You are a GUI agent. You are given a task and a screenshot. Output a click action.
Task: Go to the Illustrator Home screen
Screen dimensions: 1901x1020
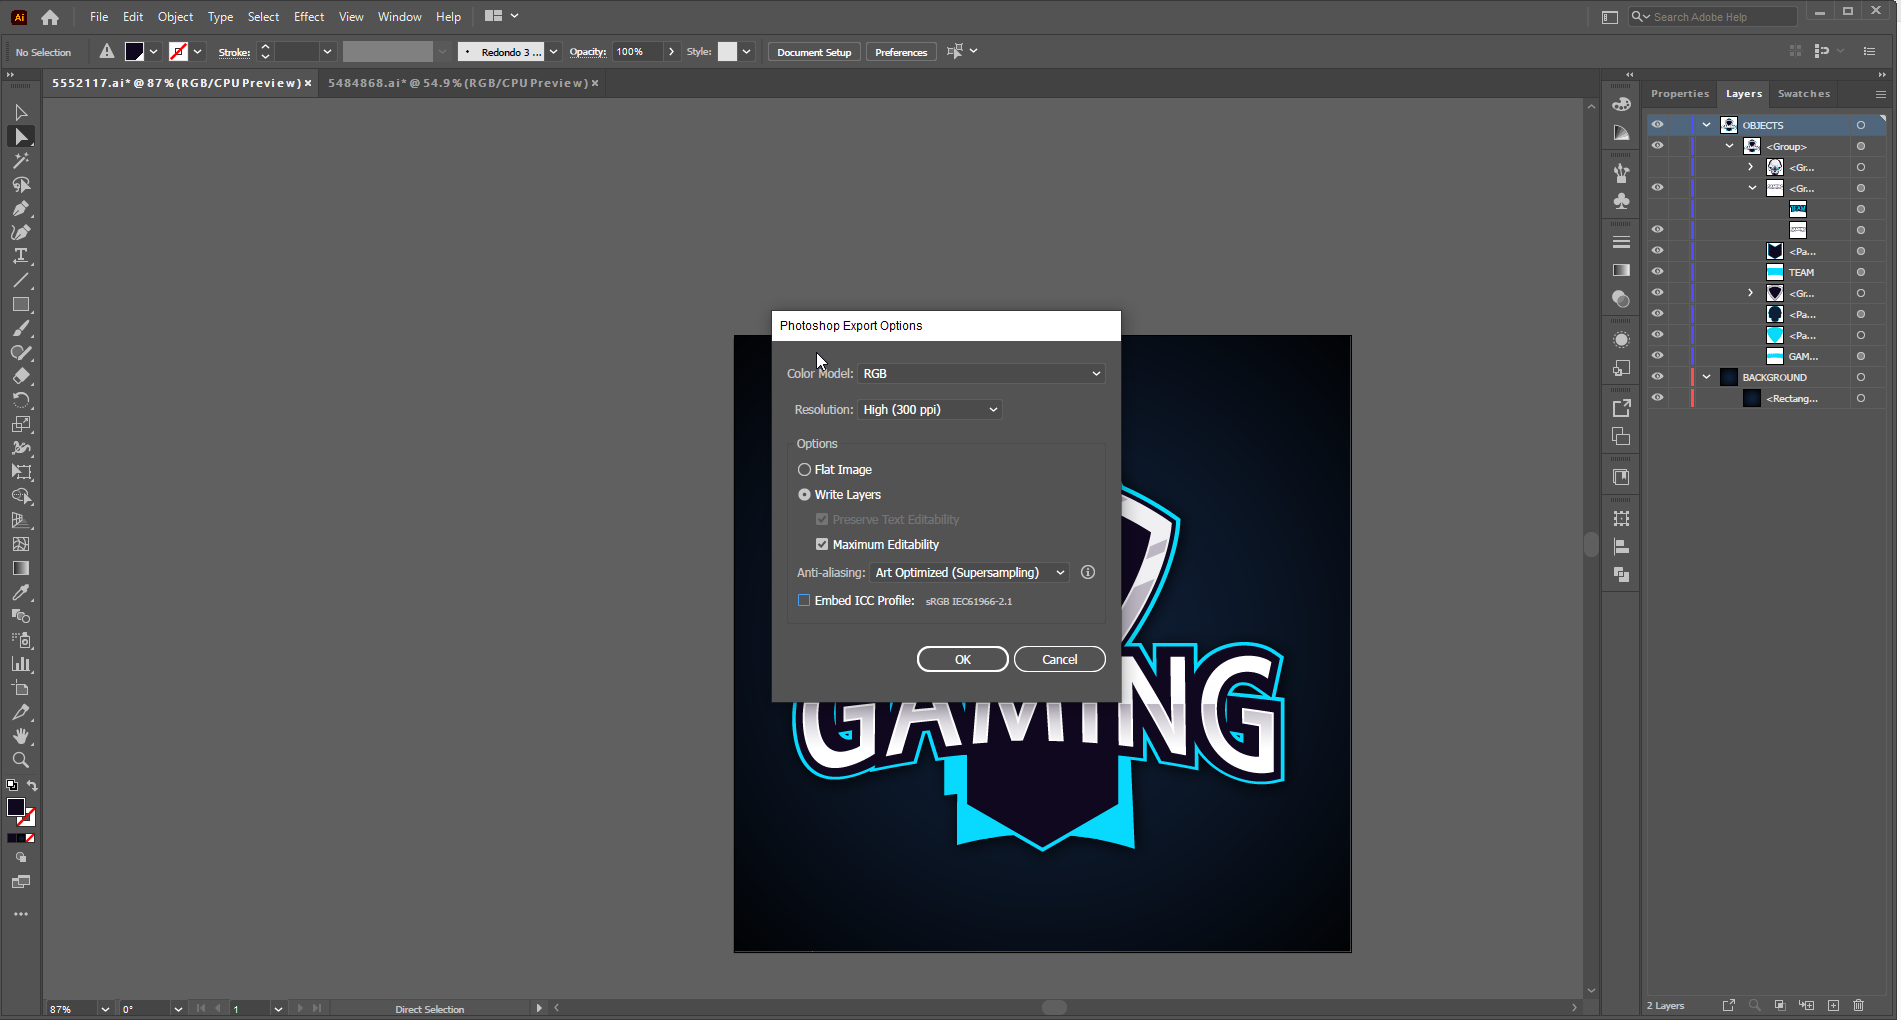[x=50, y=17]
